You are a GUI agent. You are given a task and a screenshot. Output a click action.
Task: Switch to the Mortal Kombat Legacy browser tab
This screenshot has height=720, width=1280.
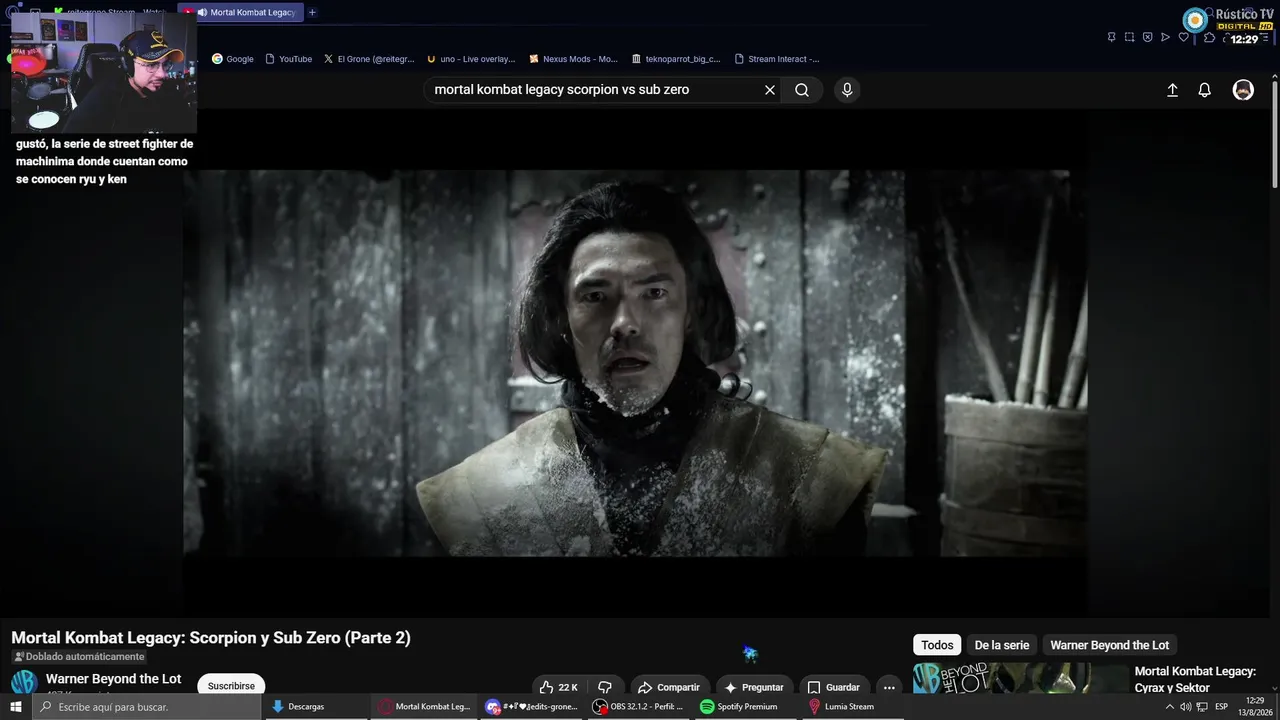click(240, 12)
